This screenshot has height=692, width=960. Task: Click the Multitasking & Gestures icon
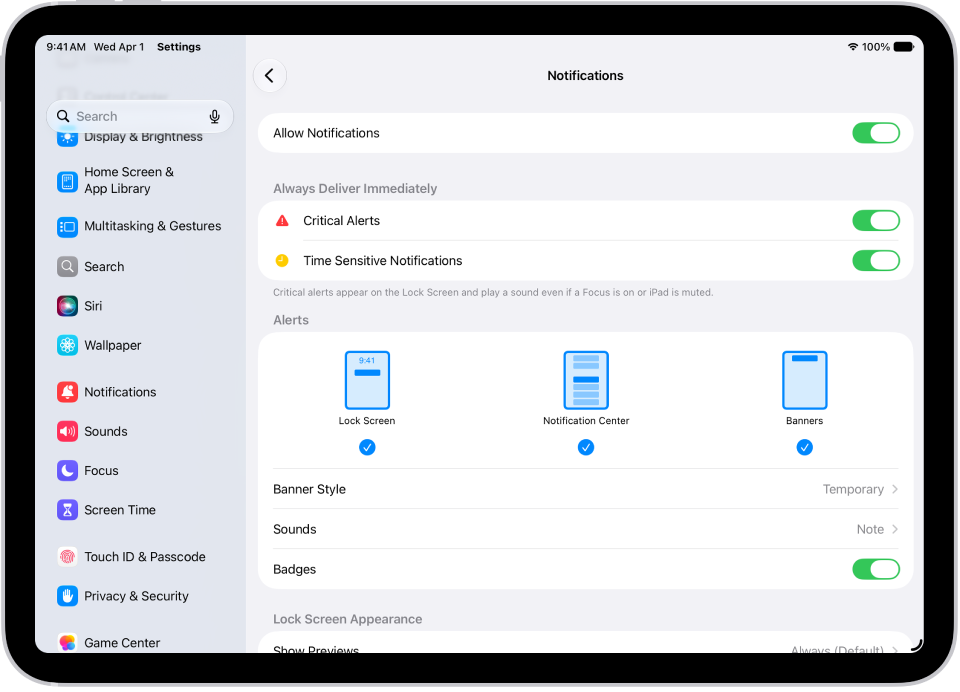tap(67, 227)
